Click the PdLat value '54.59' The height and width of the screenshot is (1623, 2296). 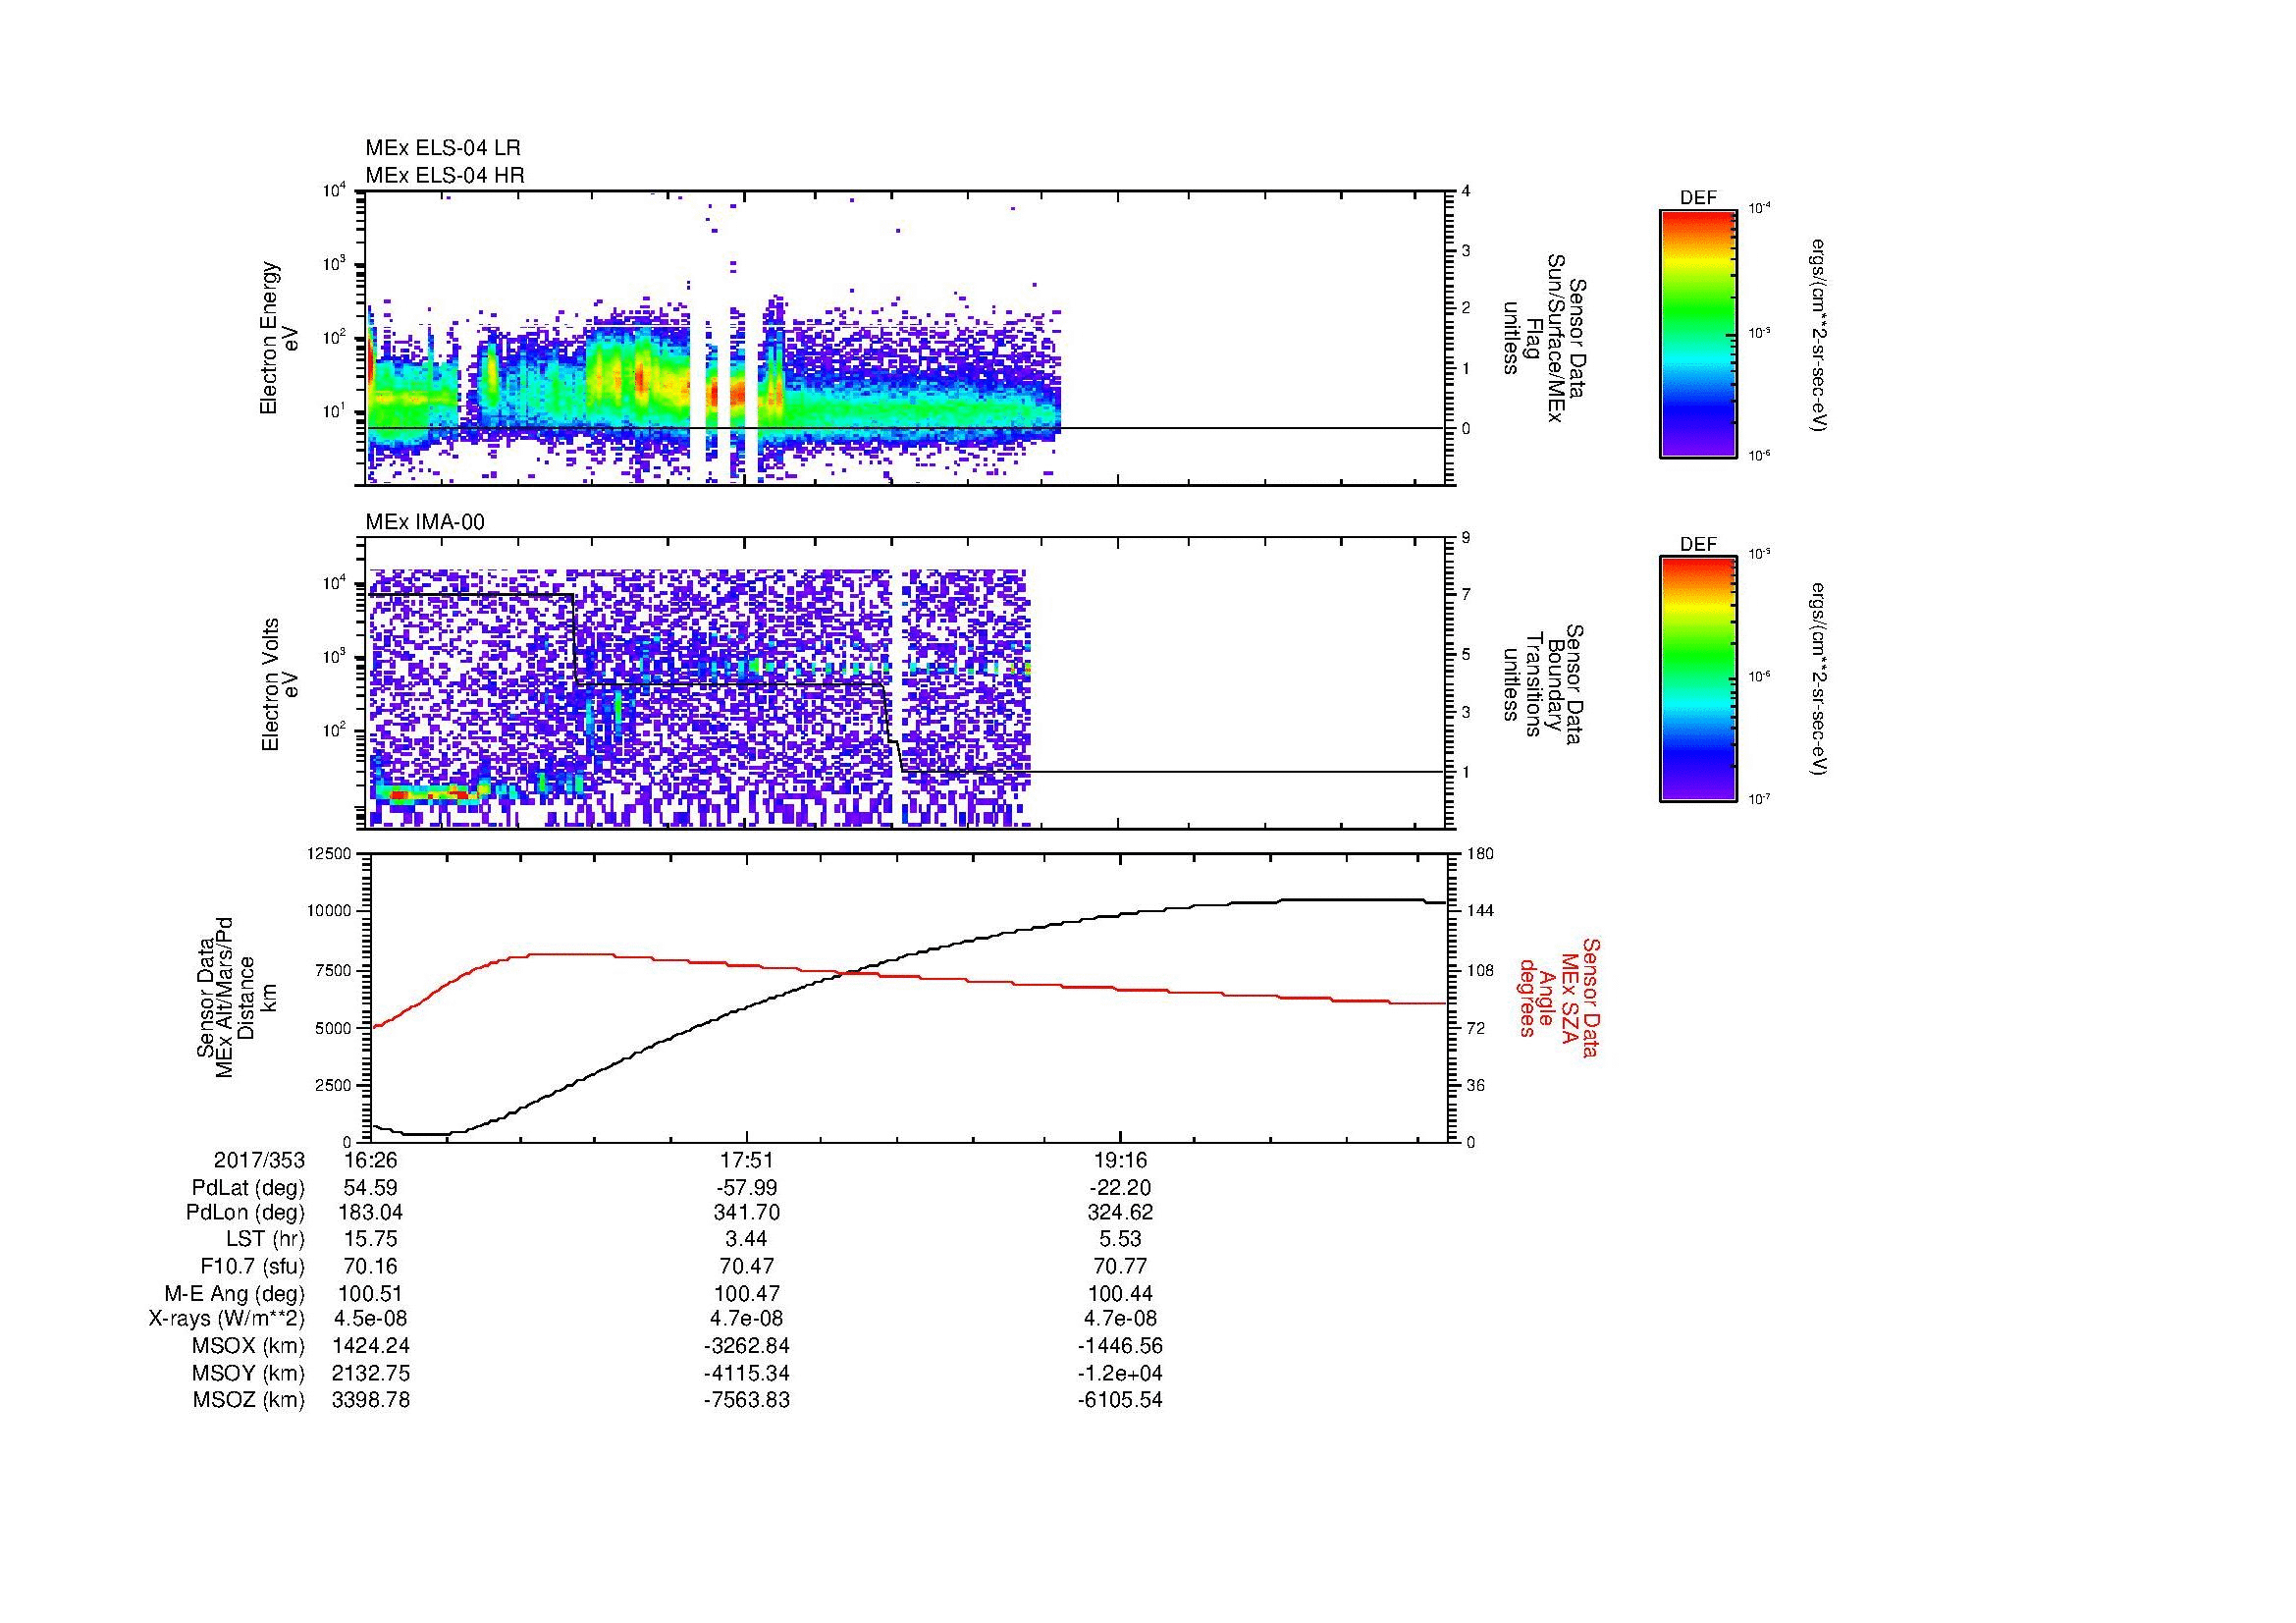tap(370, 1188)
